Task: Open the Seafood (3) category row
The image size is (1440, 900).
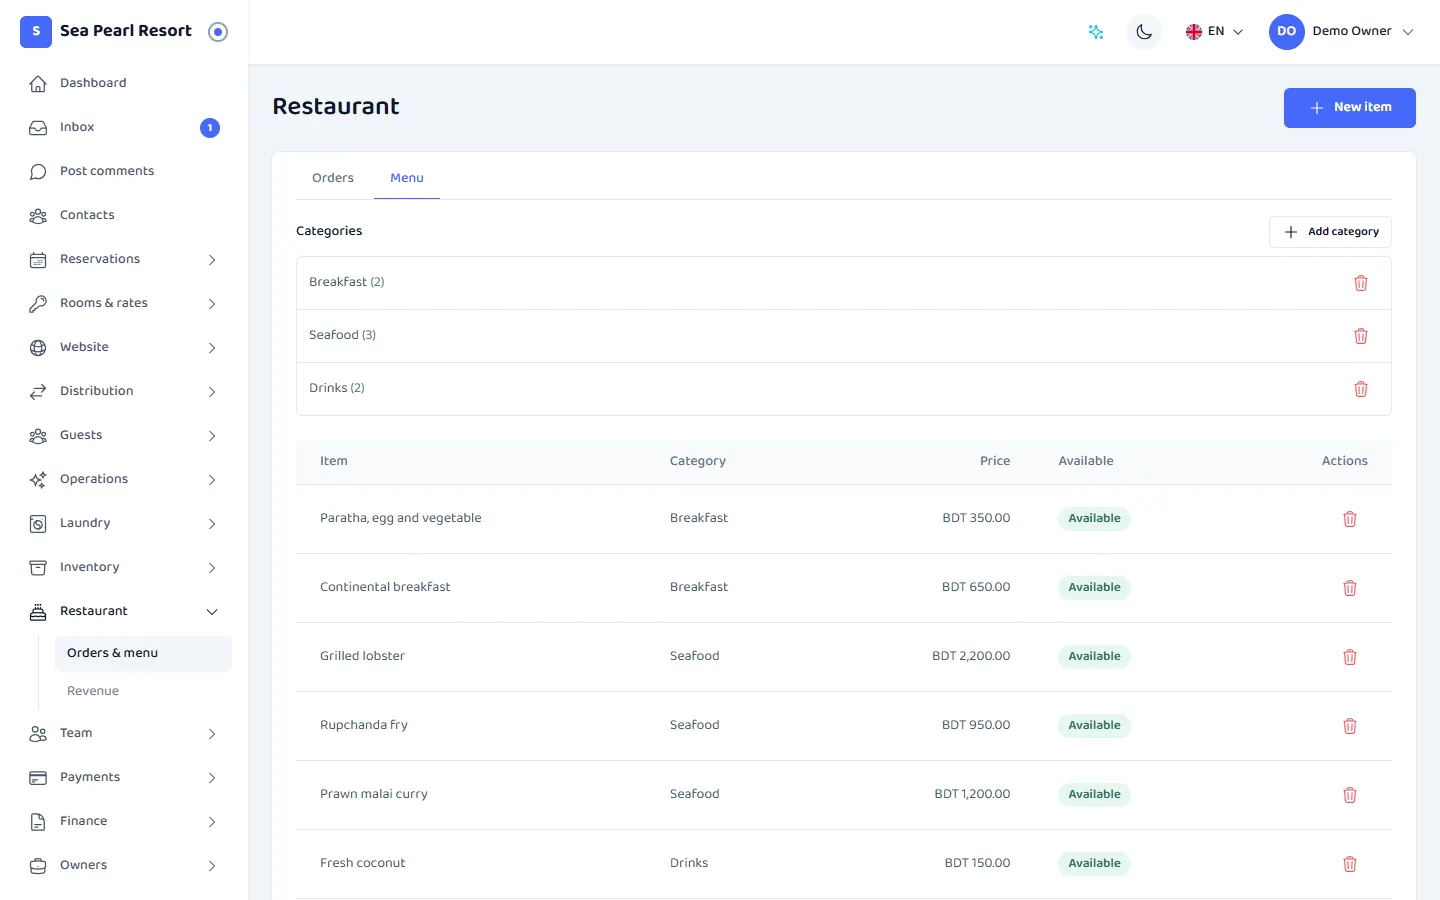Action: coord(844,336)
